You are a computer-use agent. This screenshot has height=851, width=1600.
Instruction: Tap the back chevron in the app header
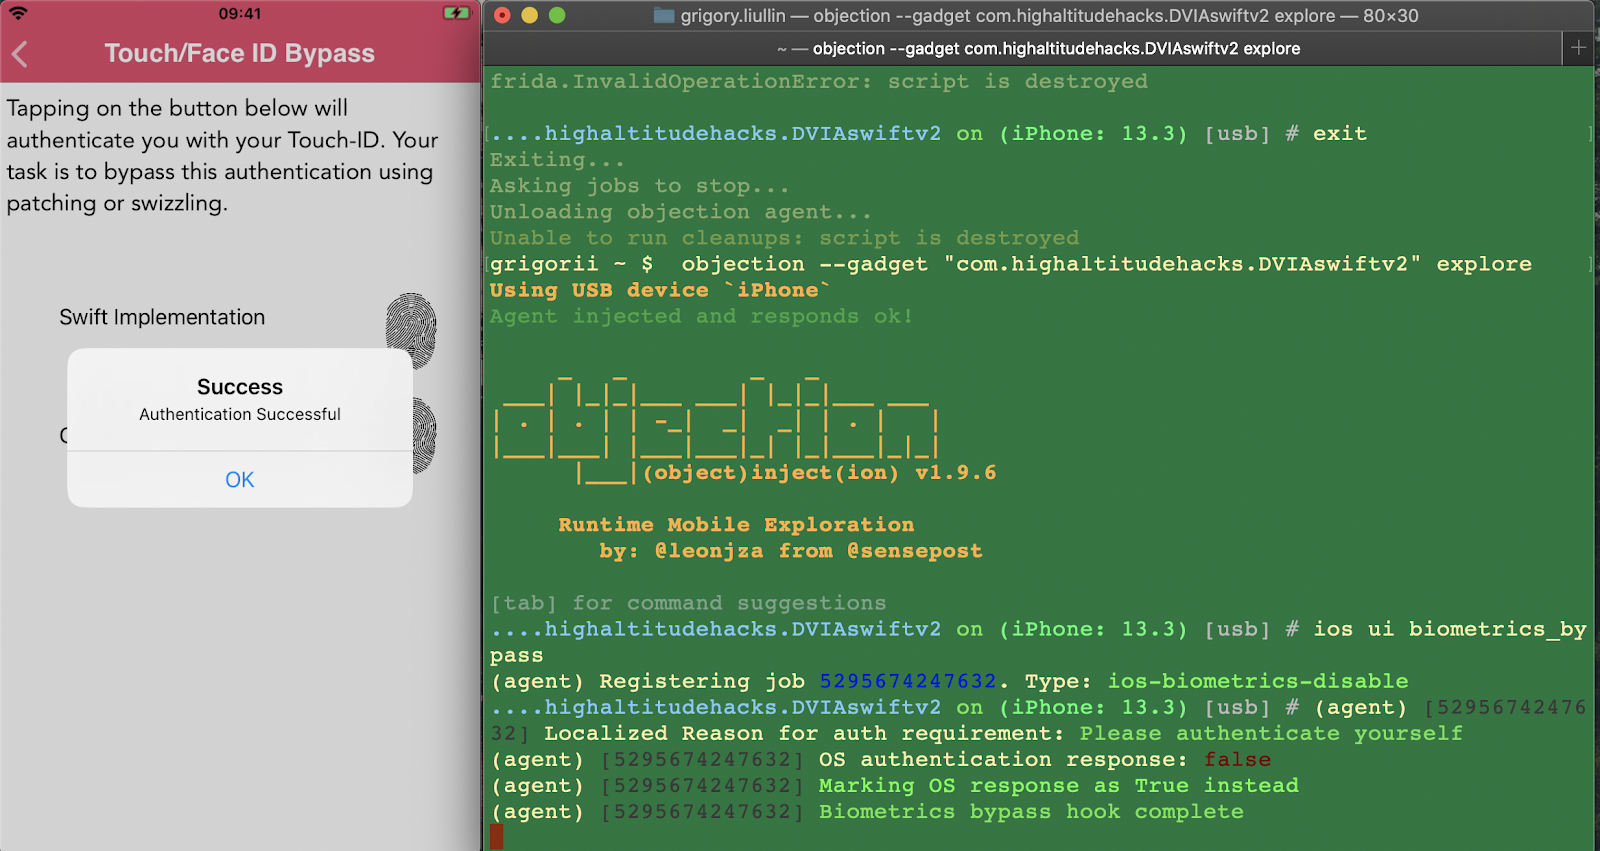coord(20,54)
